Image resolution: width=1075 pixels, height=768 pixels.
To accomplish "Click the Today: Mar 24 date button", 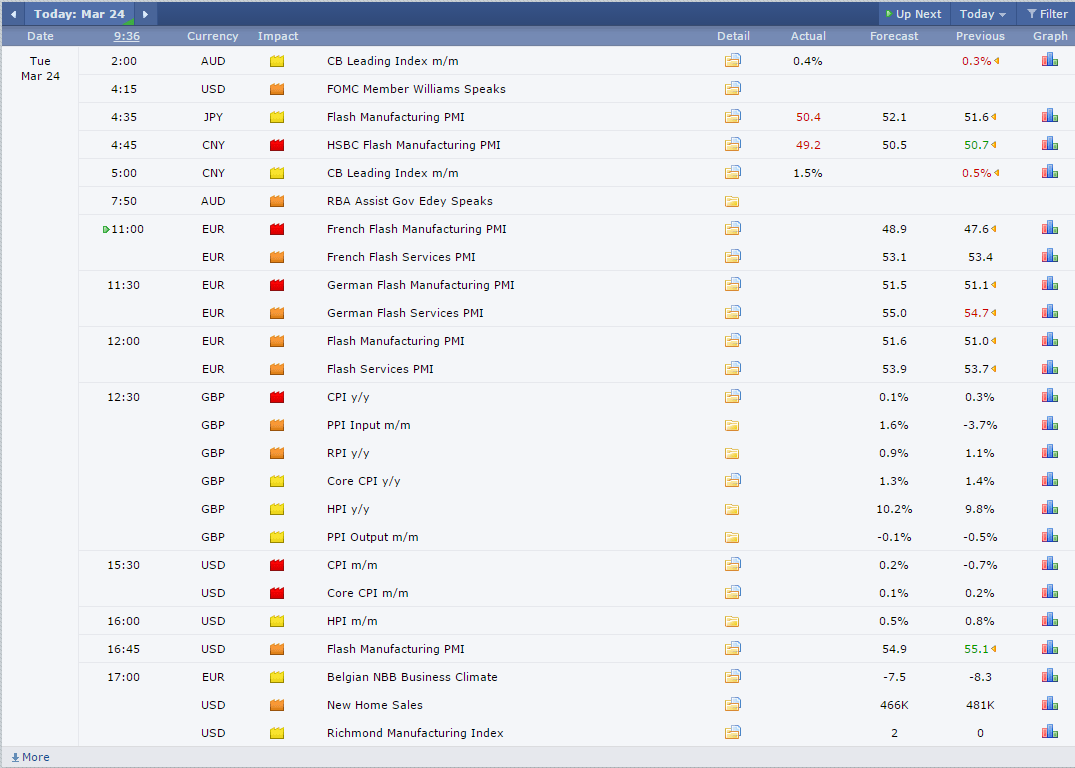I will 80,14.
